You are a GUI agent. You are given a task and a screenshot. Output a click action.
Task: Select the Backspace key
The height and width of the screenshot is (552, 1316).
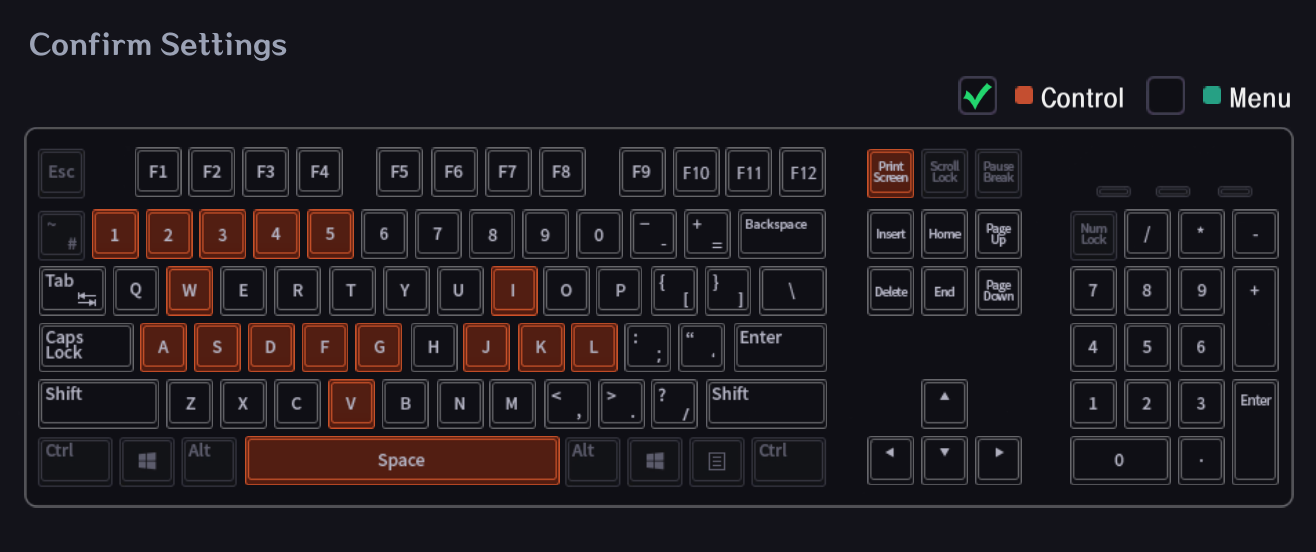click(782, 233)
